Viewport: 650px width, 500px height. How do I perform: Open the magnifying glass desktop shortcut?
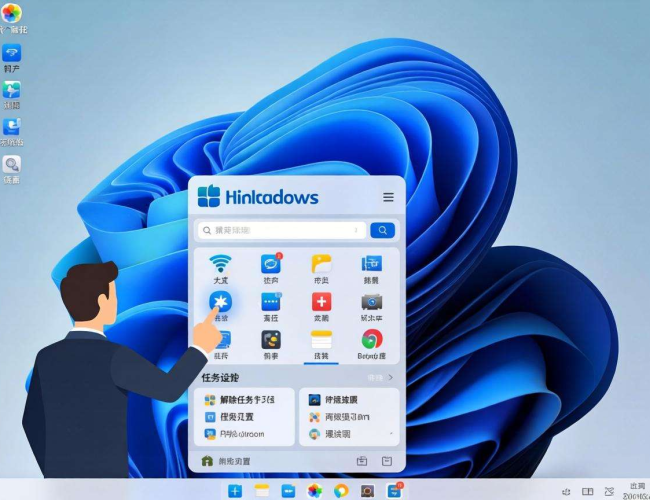(x=12, y=164)
